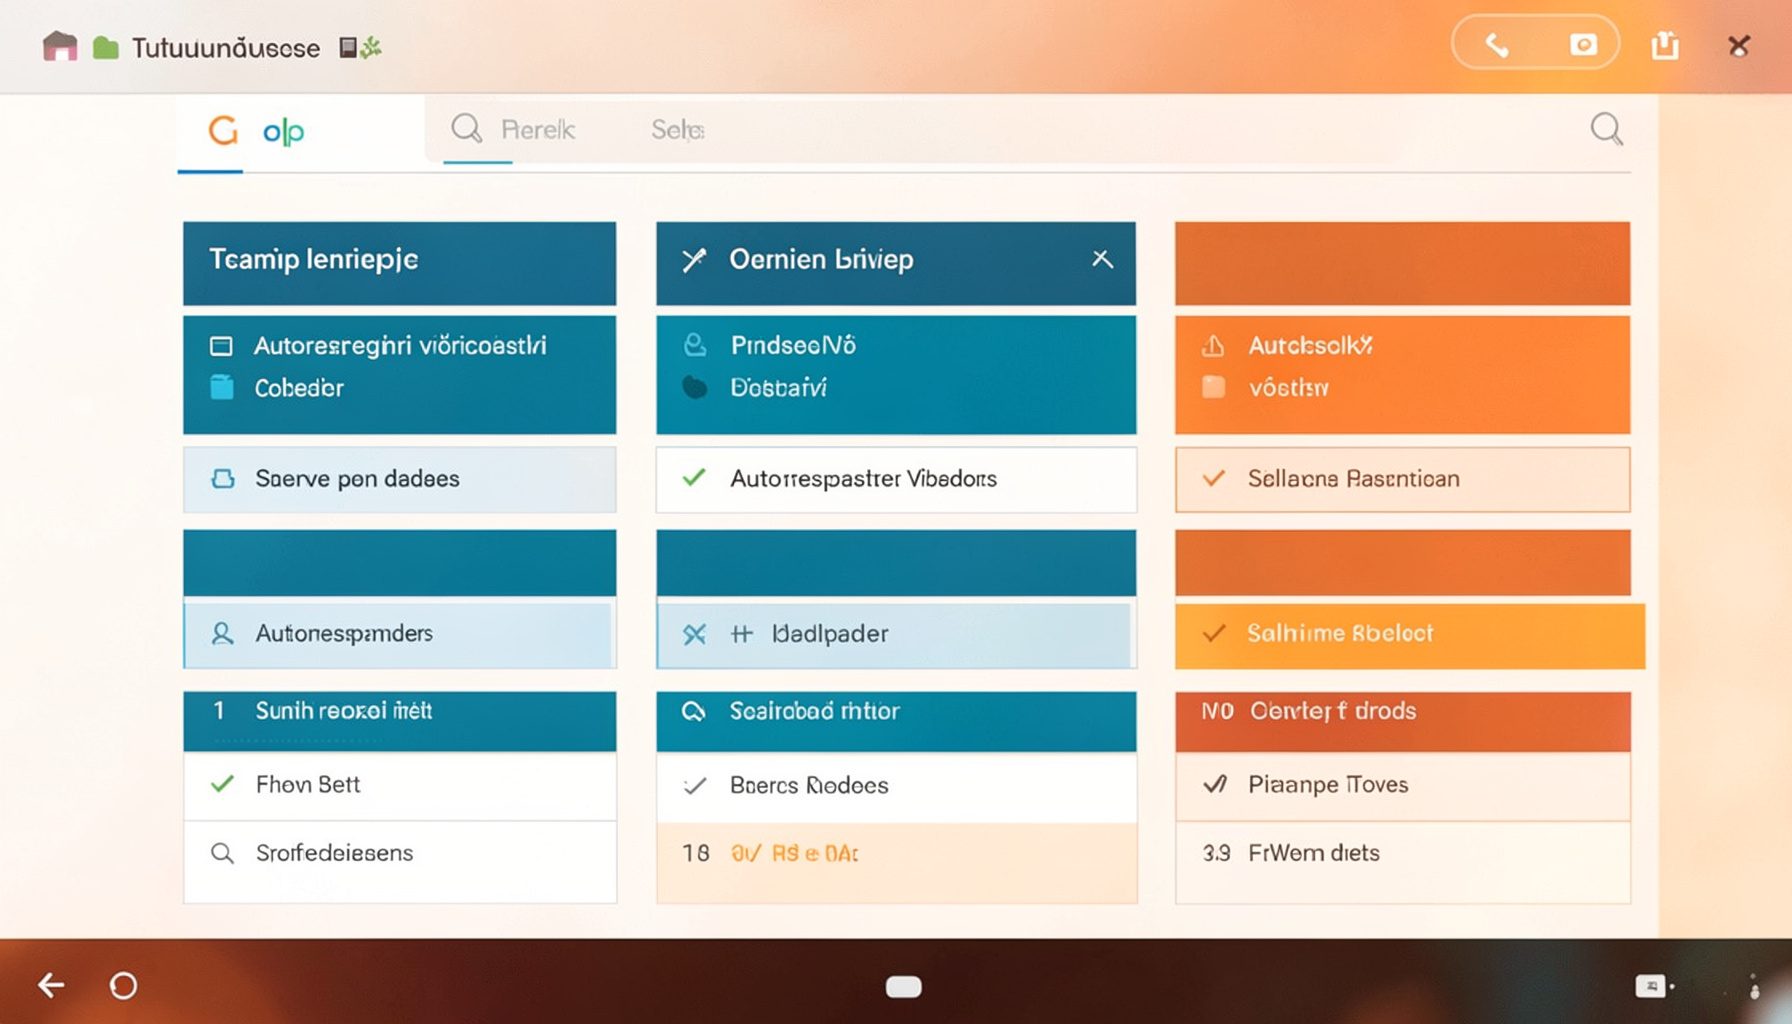The image size is (1792, 1024).
Task: Toggle the Sellacna Rasentican checkmark
Action: click(1213, 478)
